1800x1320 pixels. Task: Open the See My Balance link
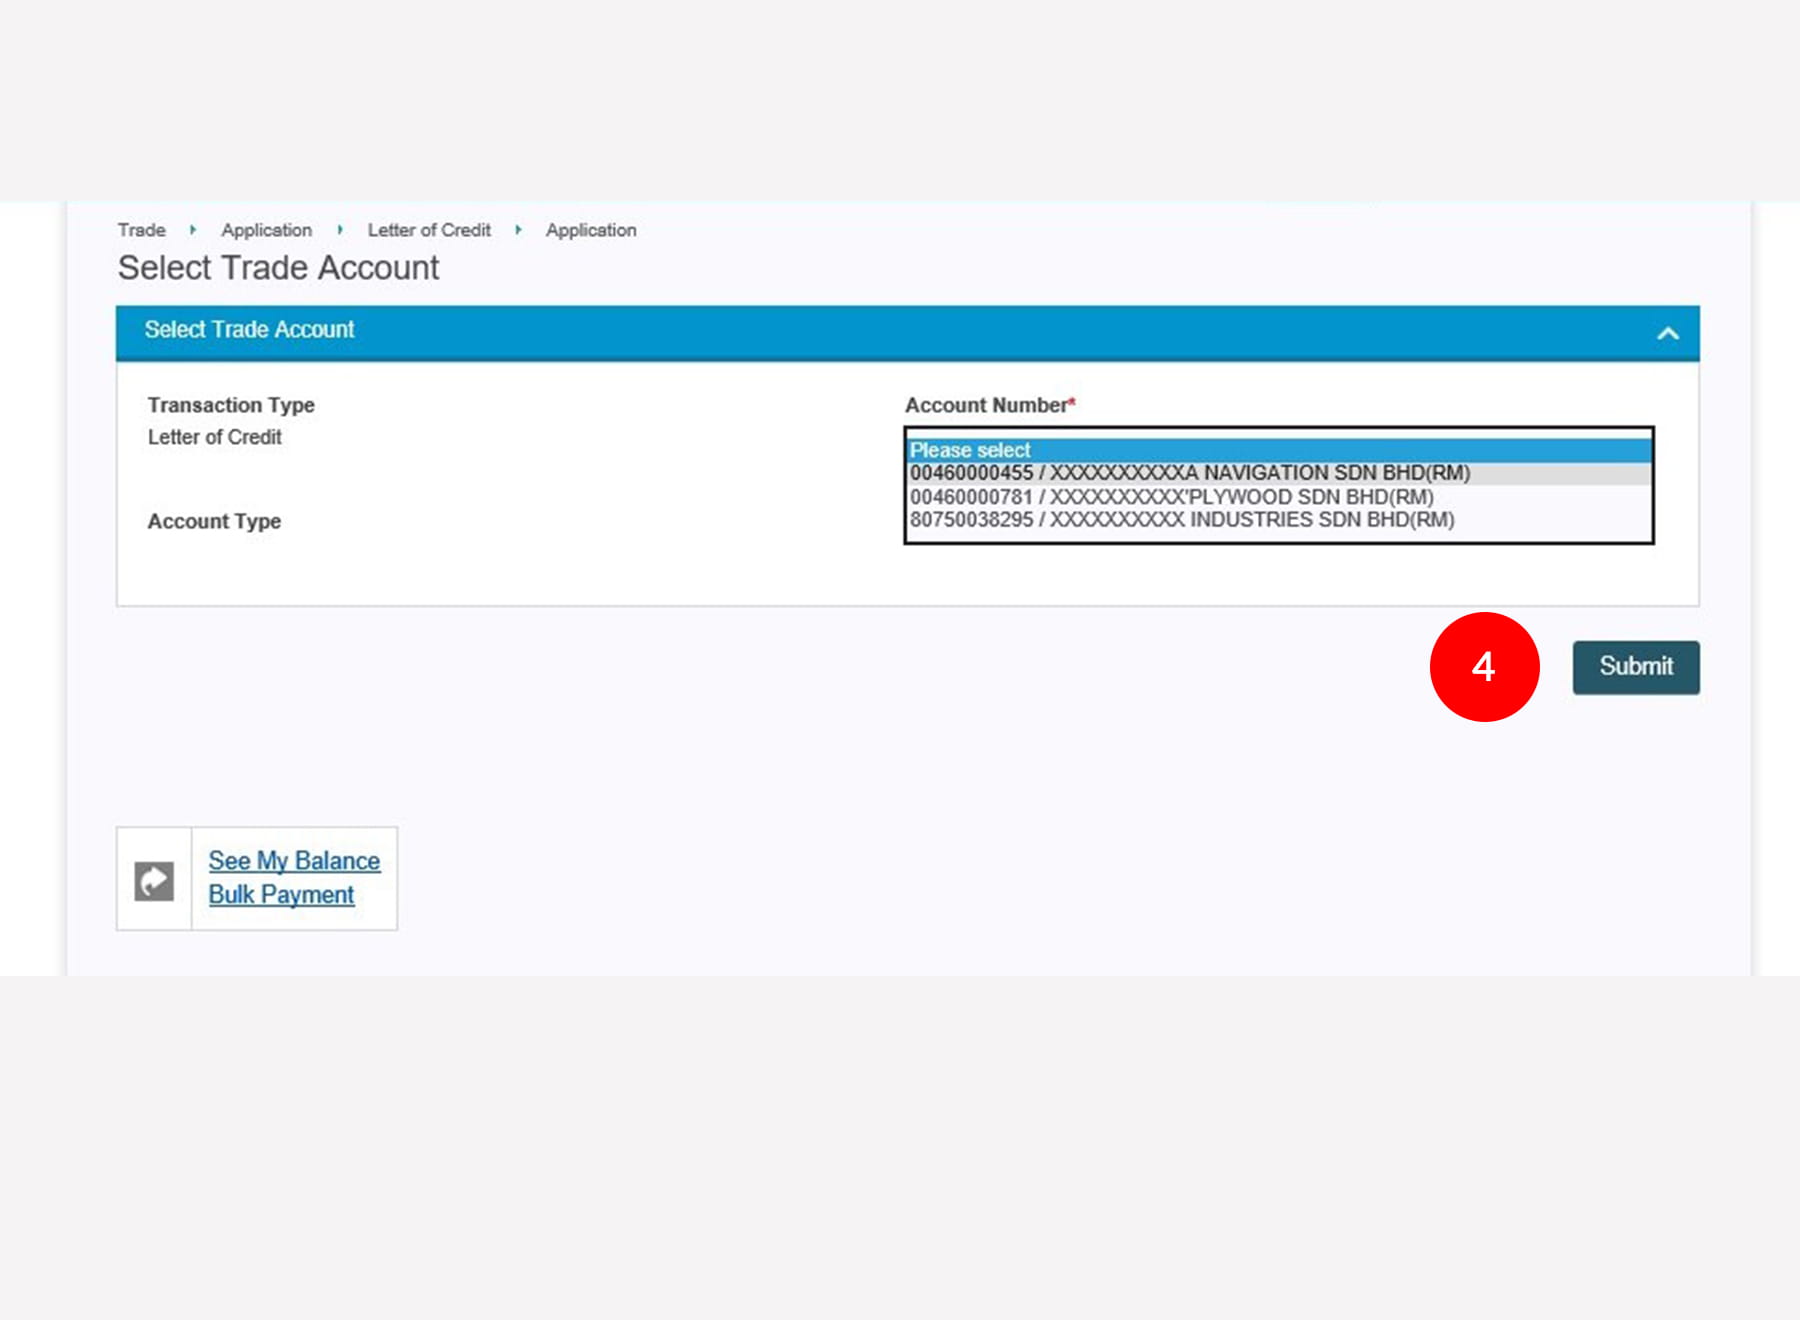[x=294, y=861]
